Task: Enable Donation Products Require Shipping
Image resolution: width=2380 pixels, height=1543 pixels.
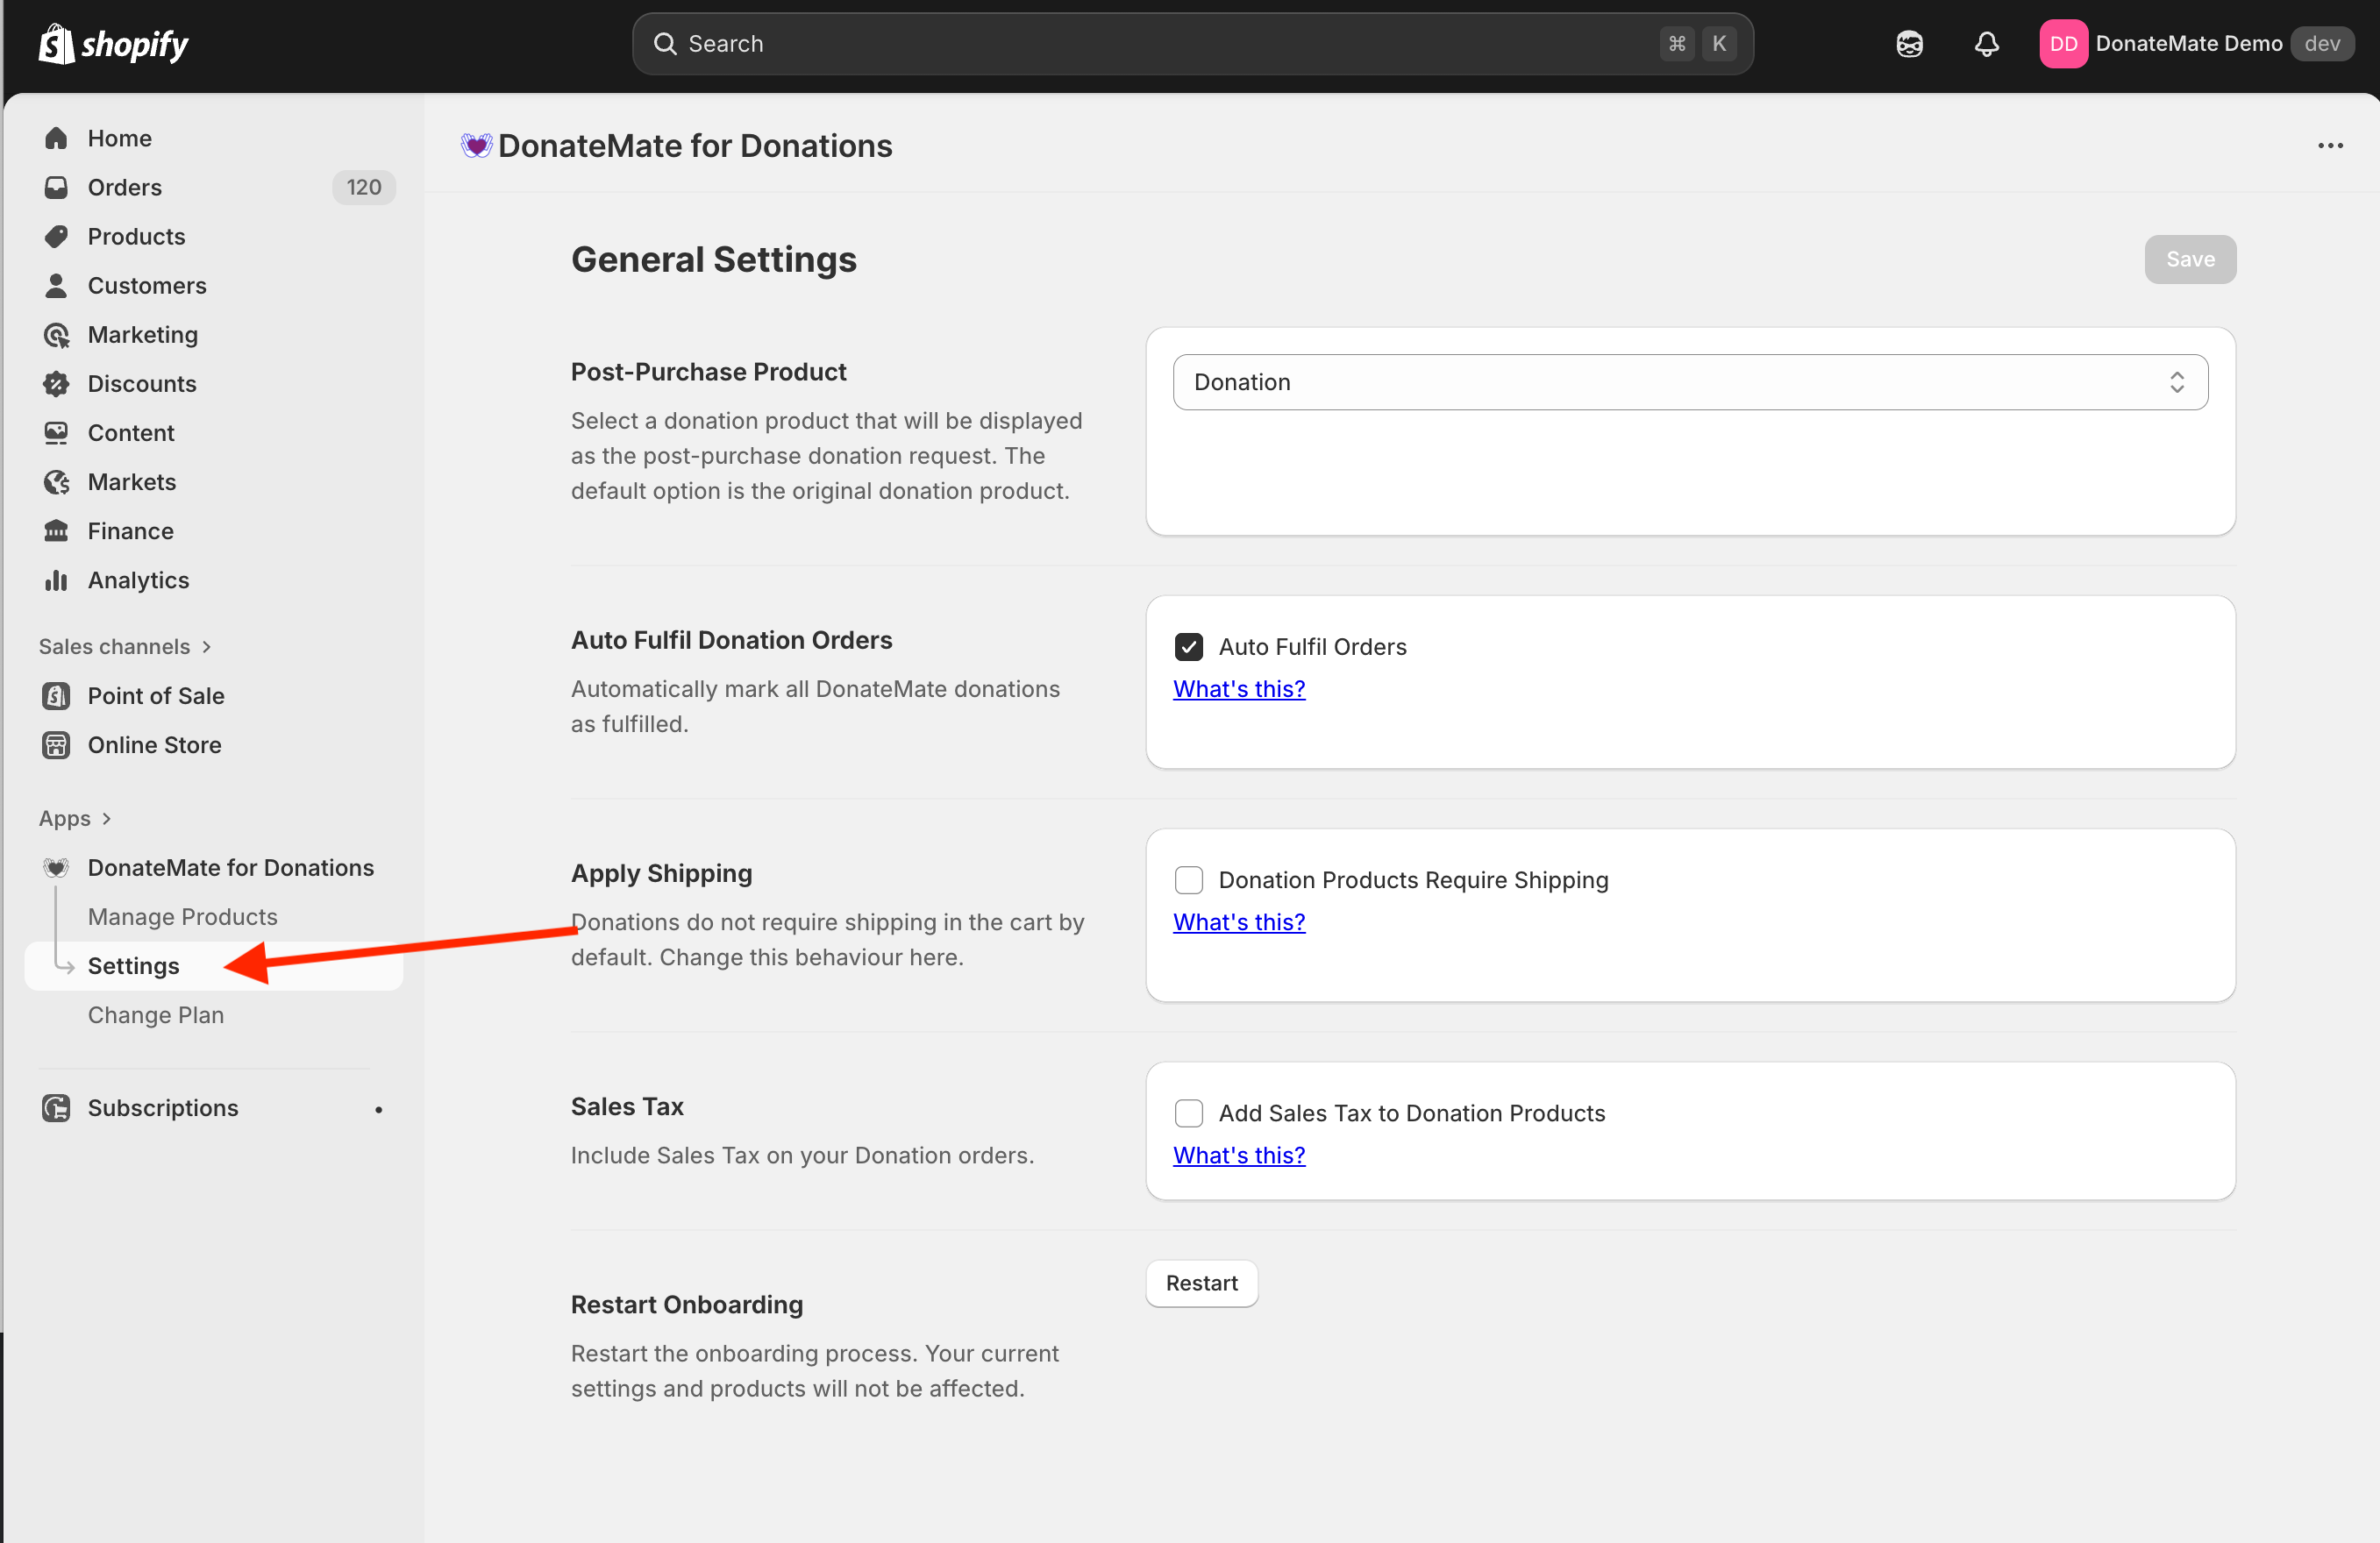Action: (x=1188, y=880)
